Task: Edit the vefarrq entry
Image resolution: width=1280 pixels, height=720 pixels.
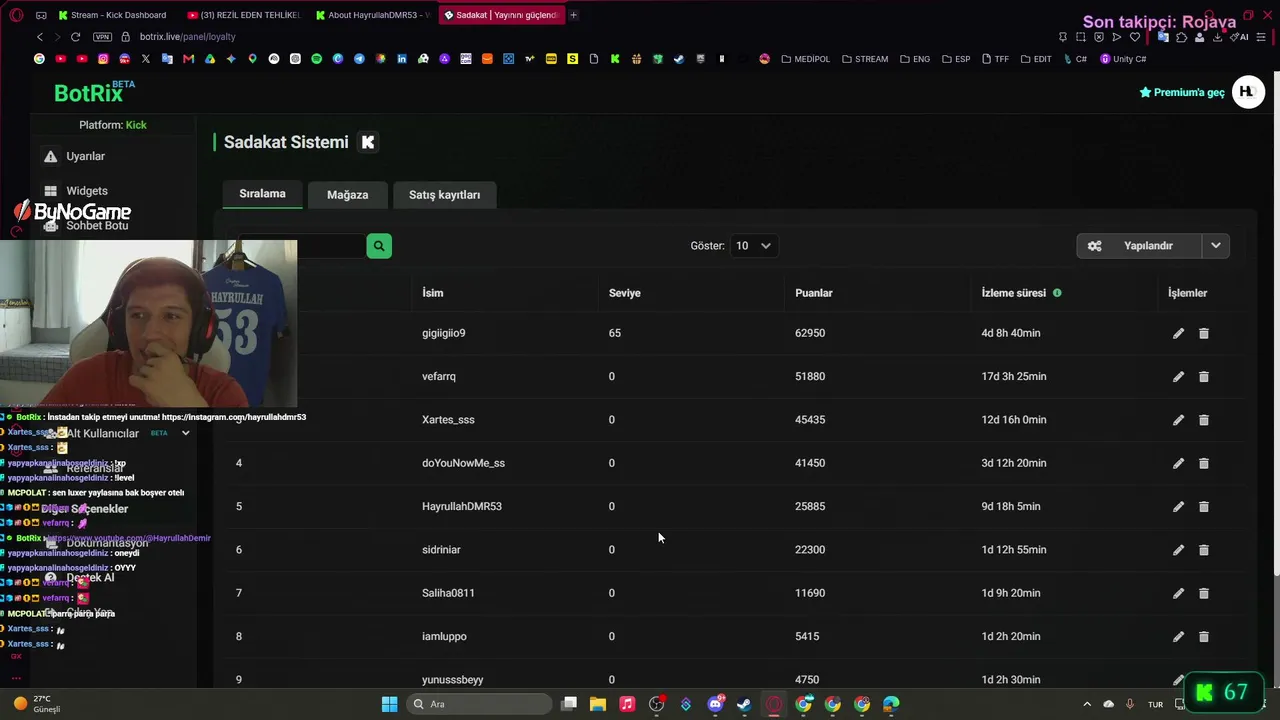Action: [1178, 377]
